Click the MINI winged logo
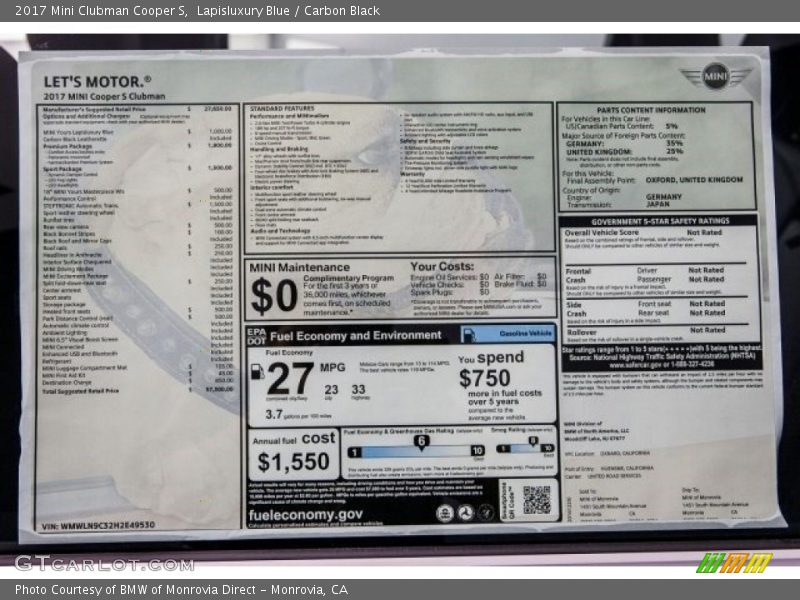Viewport: 800px width, 600px height. point(715,77)
